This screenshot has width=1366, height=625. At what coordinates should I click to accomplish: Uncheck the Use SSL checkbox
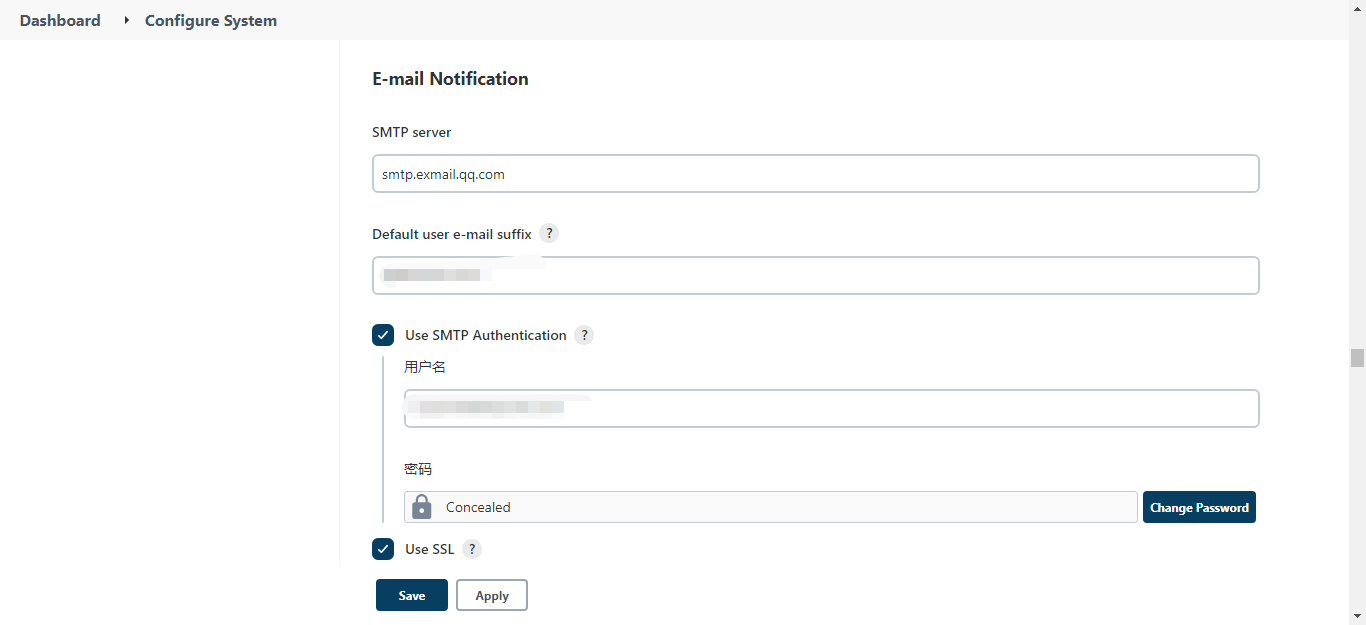[x=383, y=549]
